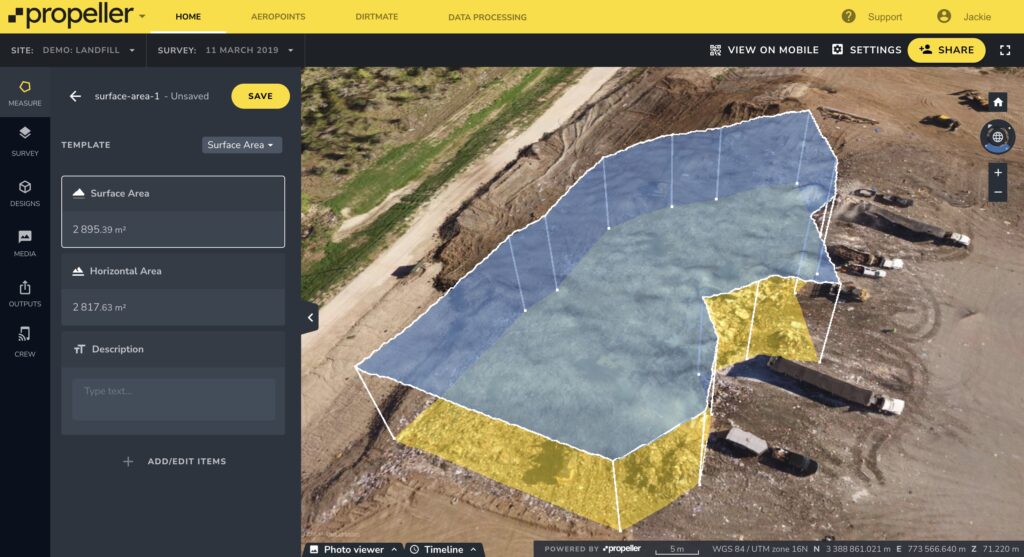The width and height of the screenshot is (1024, 557).
Task: Open the Survey layers panel
Action: pos(25,141)
